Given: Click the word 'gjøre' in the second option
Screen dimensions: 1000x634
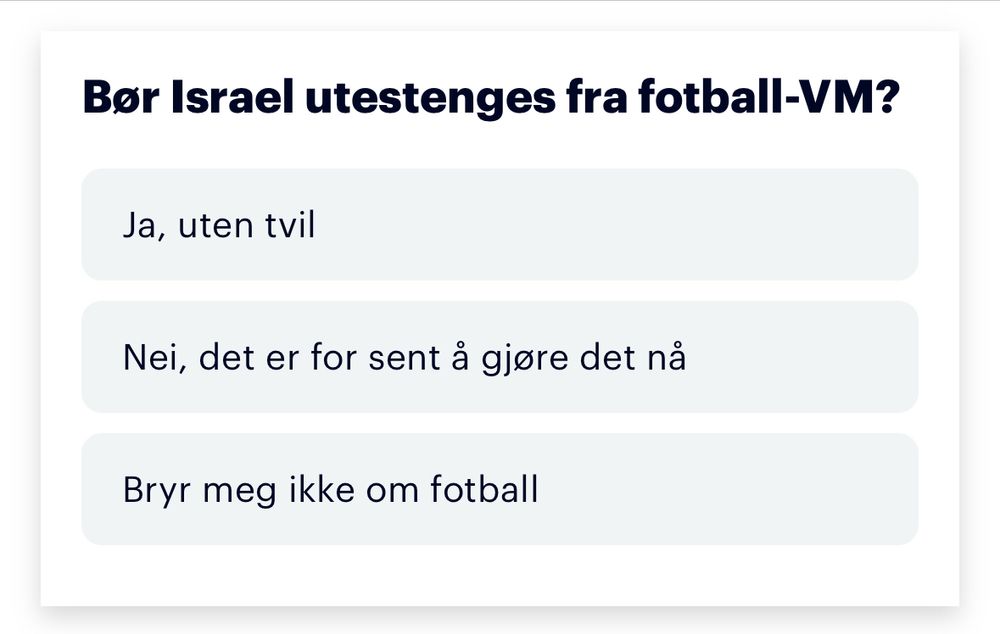Looking at the screenshot, I should (x=524, y=358).
